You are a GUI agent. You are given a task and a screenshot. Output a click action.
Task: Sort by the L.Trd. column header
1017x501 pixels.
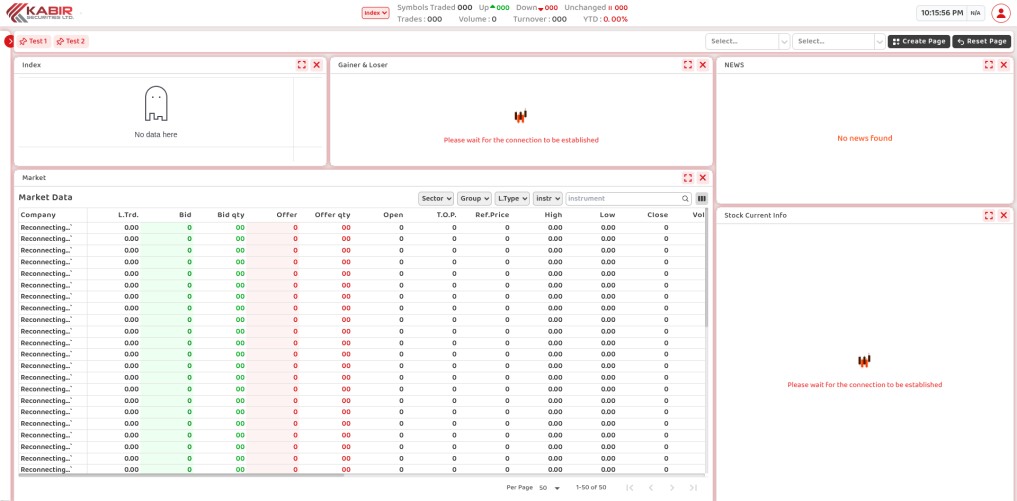[x=128, y=215]
